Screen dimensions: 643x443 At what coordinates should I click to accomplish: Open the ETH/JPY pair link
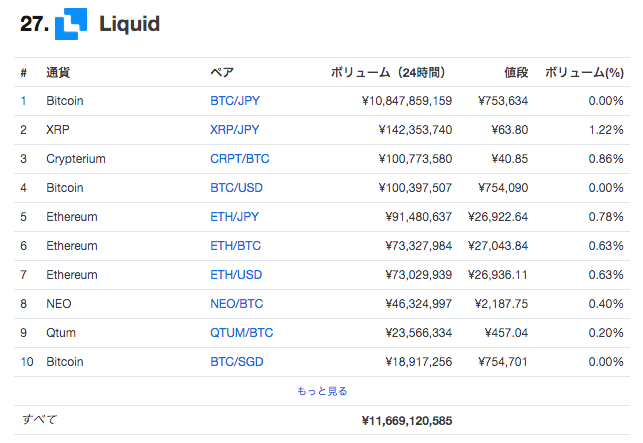pyautogui.click(x=235, y=217)
